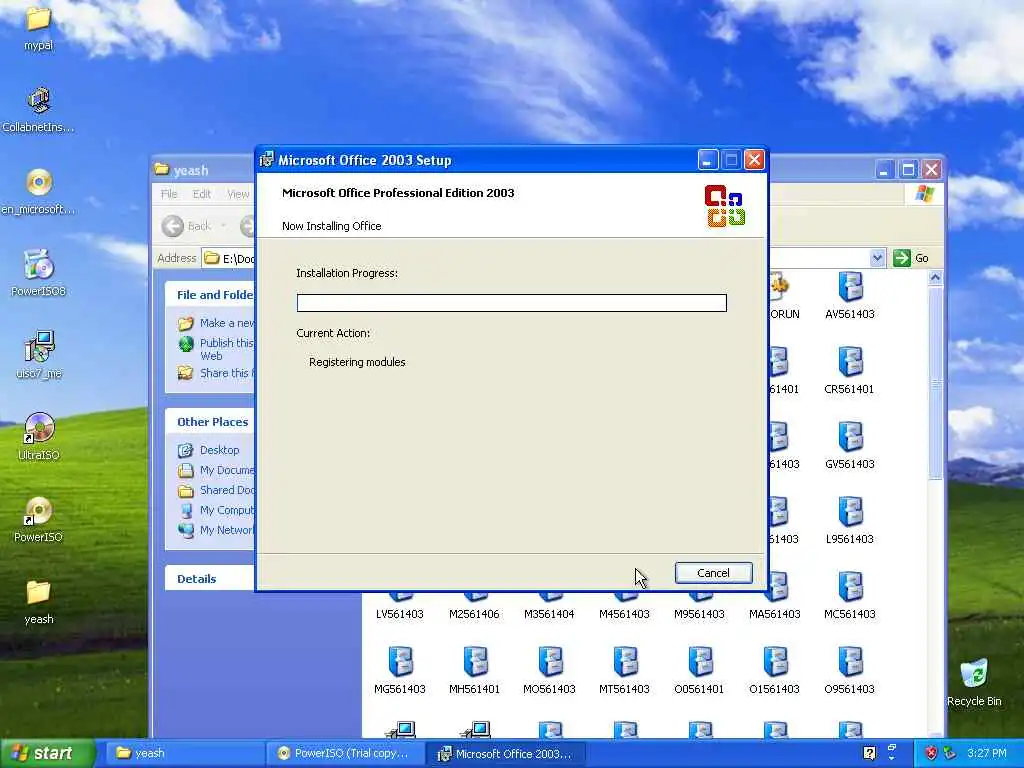The width and height of the screenshot is (1024, 768).
Task: Select the AV561403 cabinet file
Action: [x=850, y=295]
